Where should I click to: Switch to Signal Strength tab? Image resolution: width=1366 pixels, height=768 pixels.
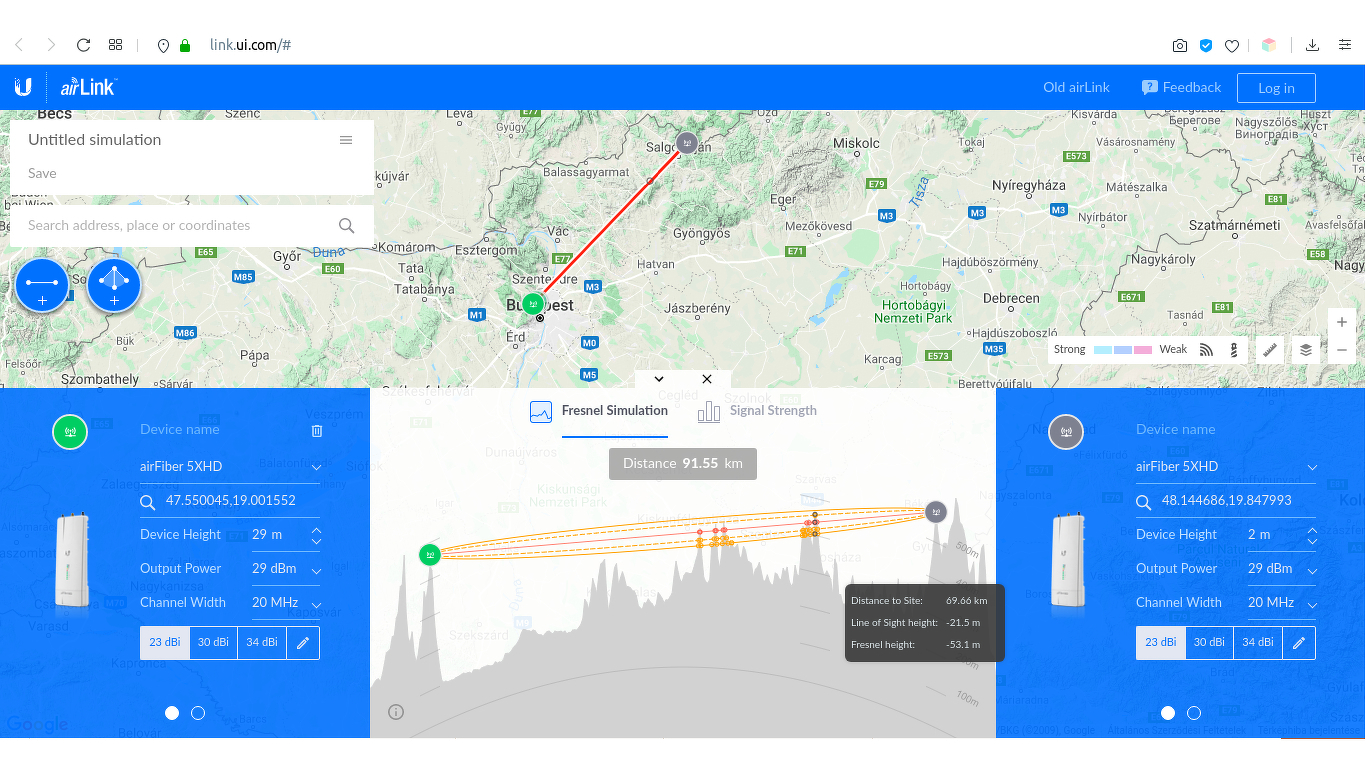click(757, 411)
